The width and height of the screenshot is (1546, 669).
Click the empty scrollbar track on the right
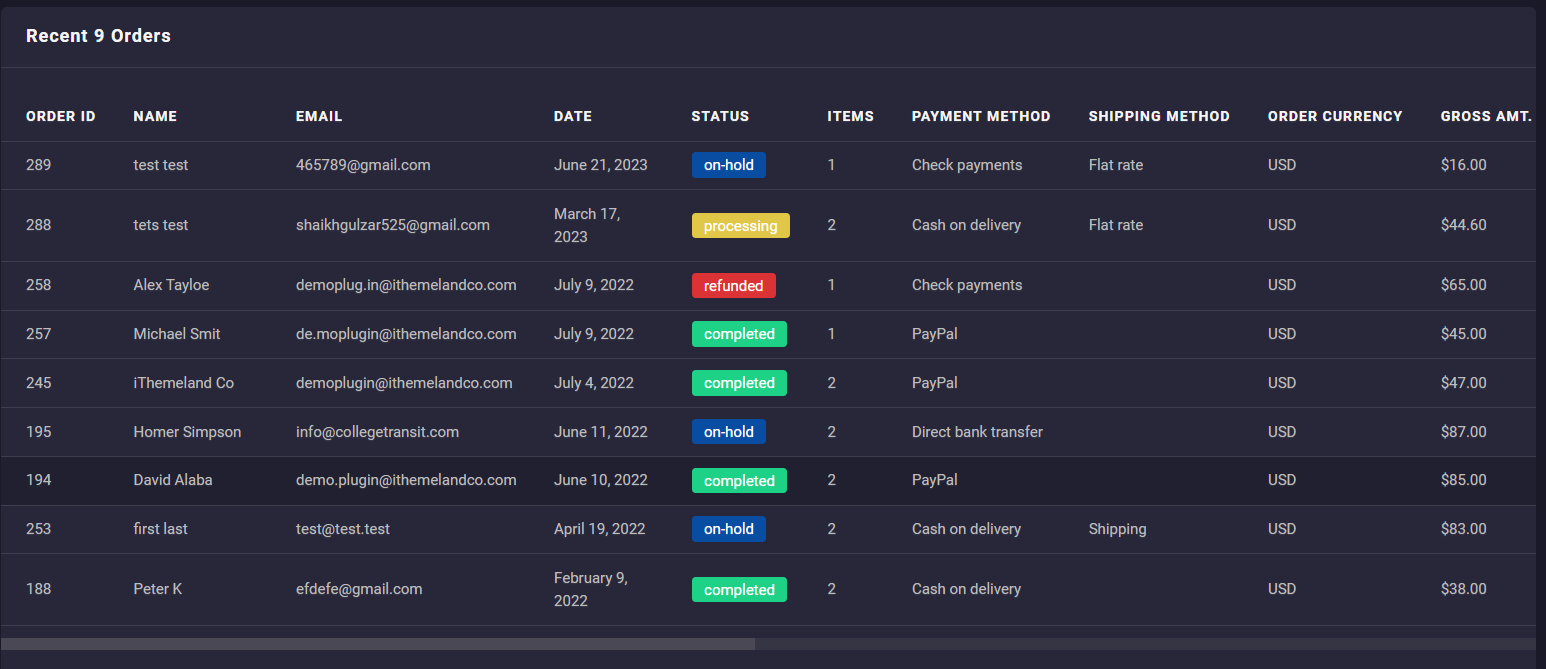point(1140,644)
